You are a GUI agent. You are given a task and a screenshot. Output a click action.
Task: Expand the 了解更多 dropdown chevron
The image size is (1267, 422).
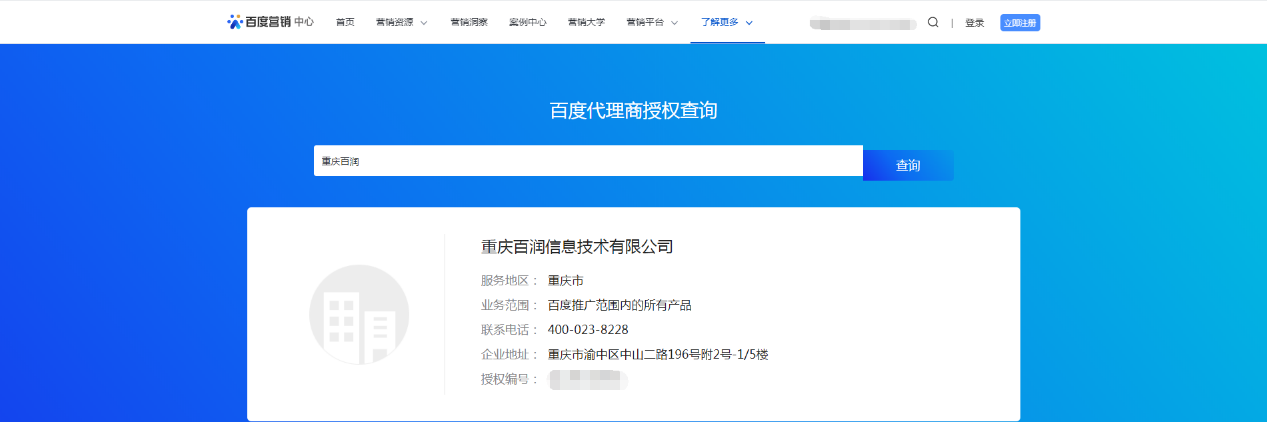point(749,22)
